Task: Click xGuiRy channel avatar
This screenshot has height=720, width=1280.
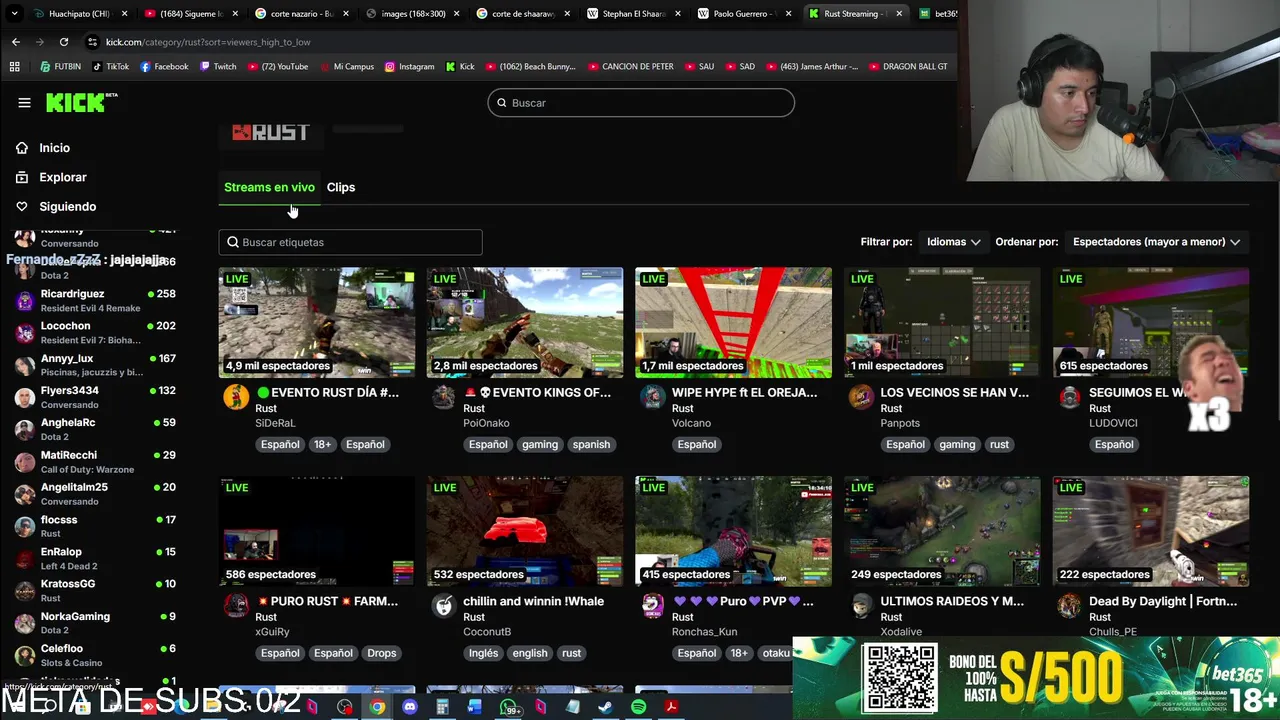Action: (x=236, y=606)
